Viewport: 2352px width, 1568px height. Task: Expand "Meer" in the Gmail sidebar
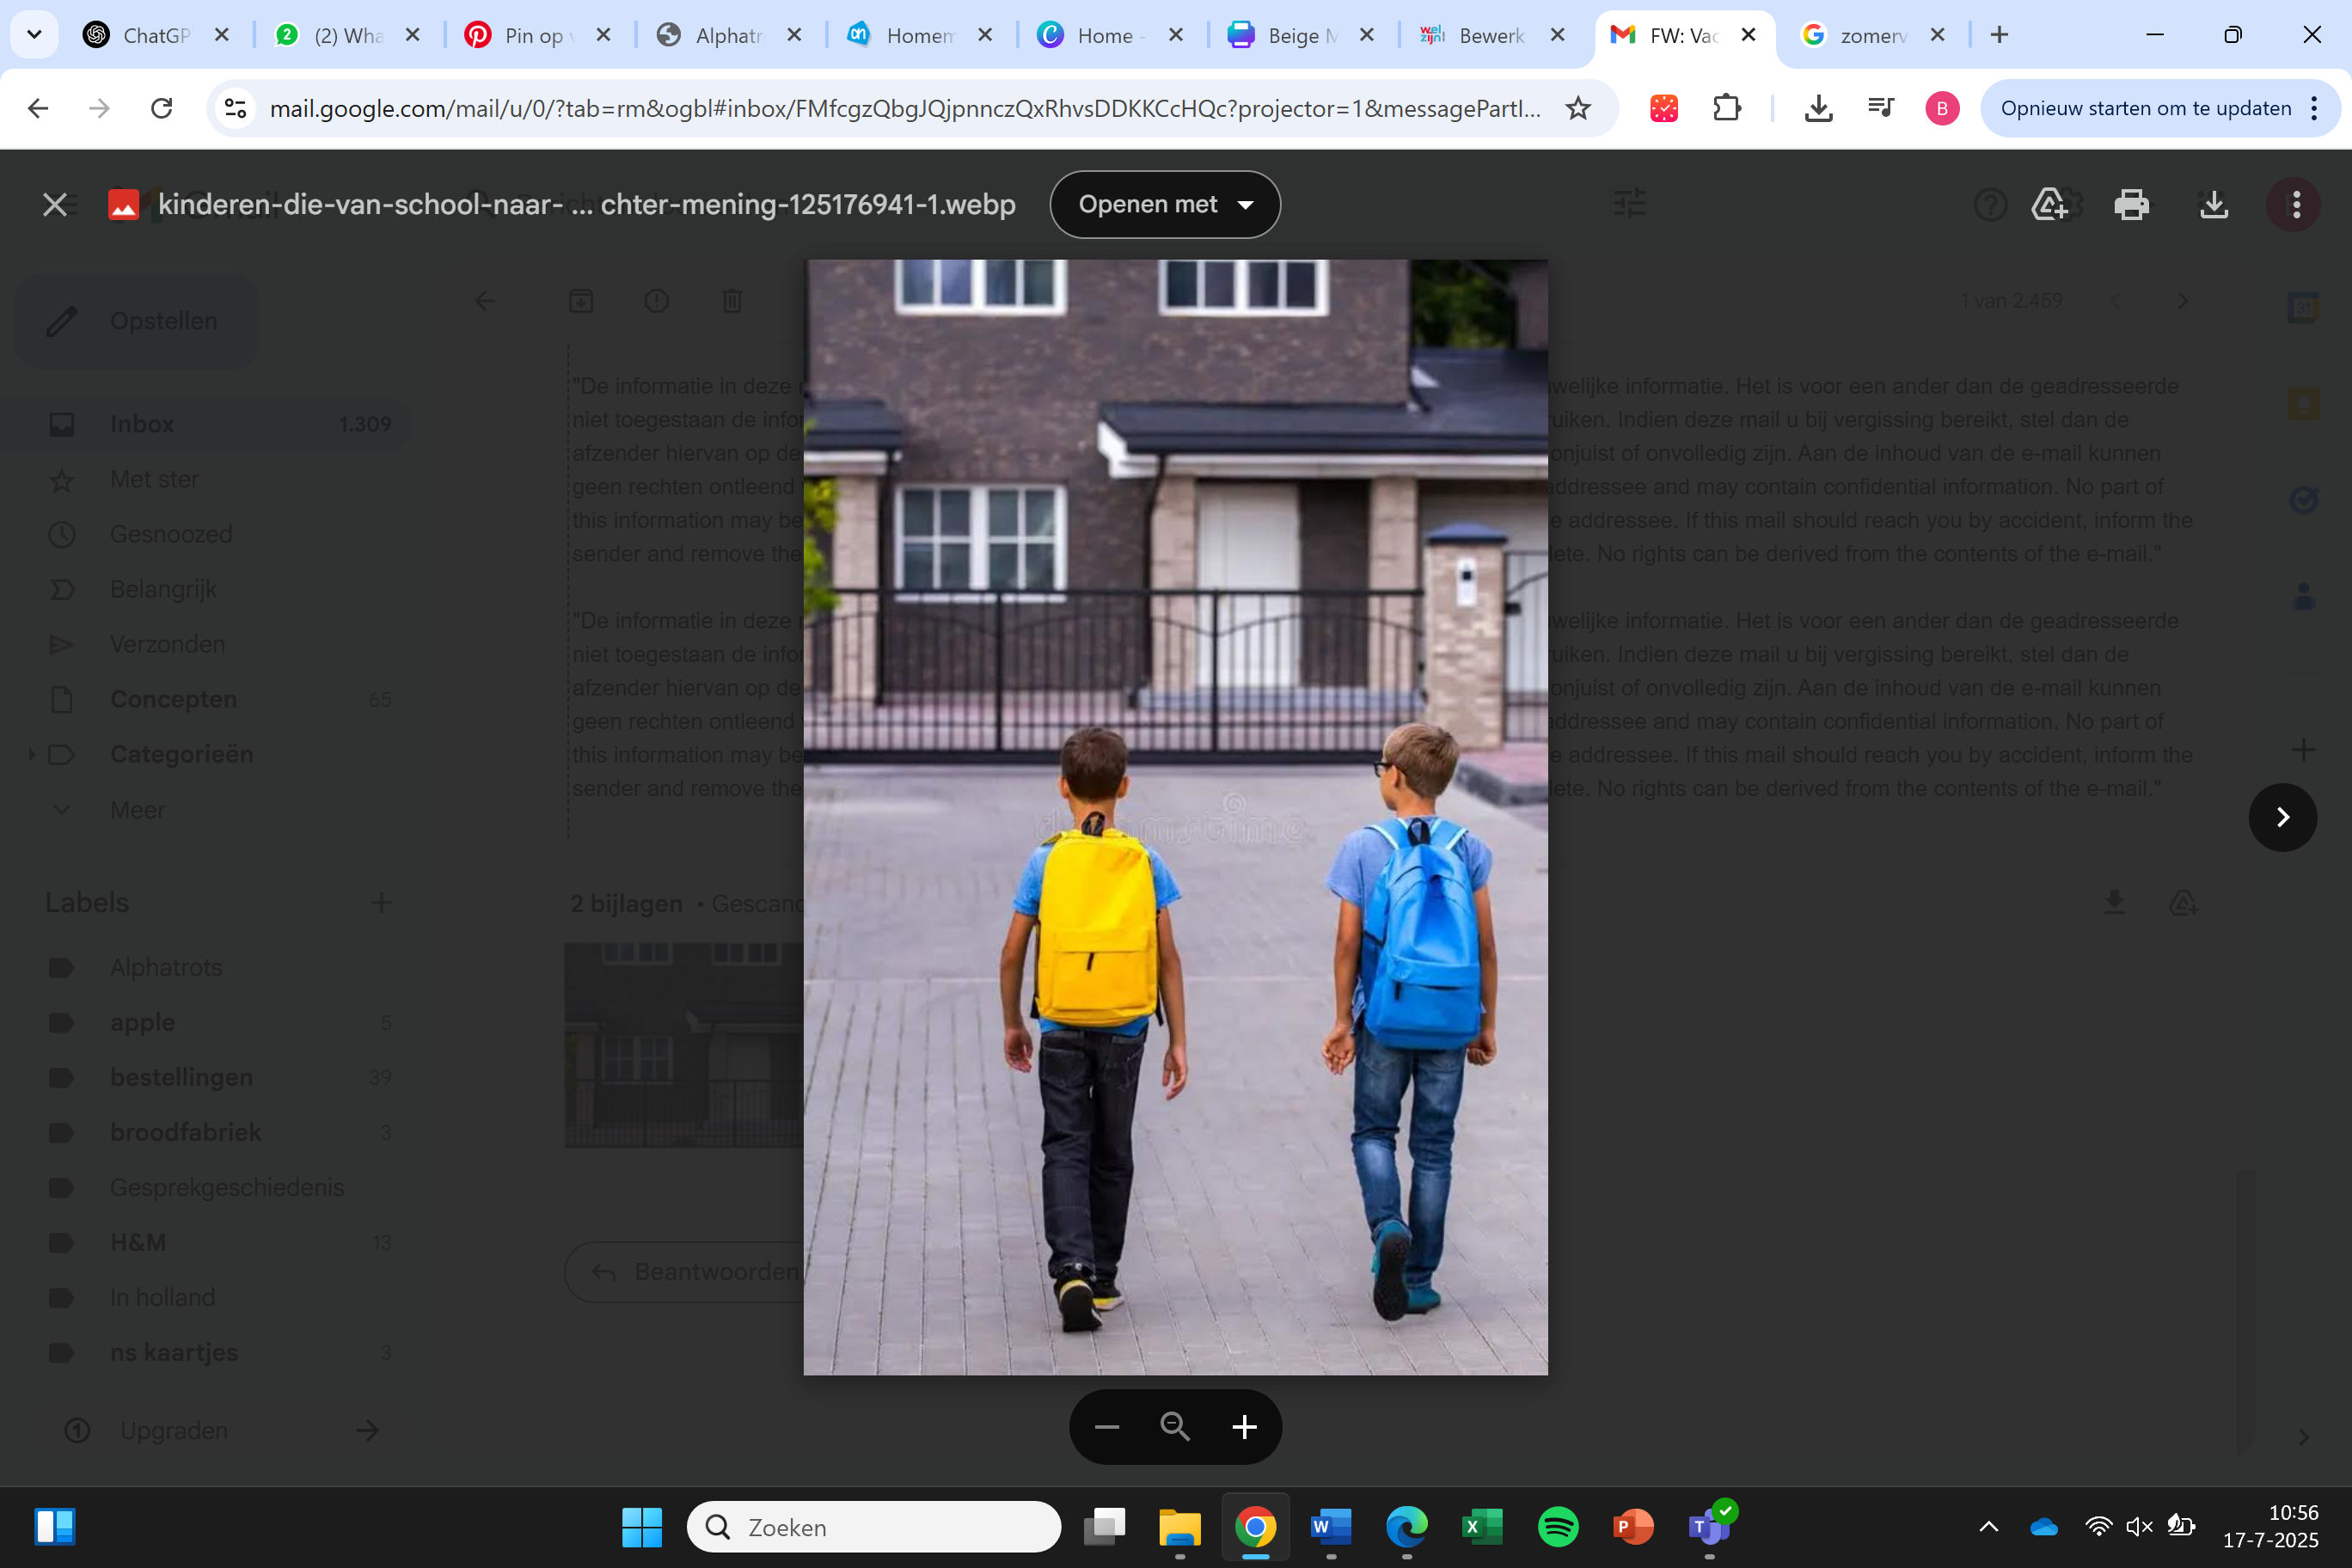click(137, 810)
